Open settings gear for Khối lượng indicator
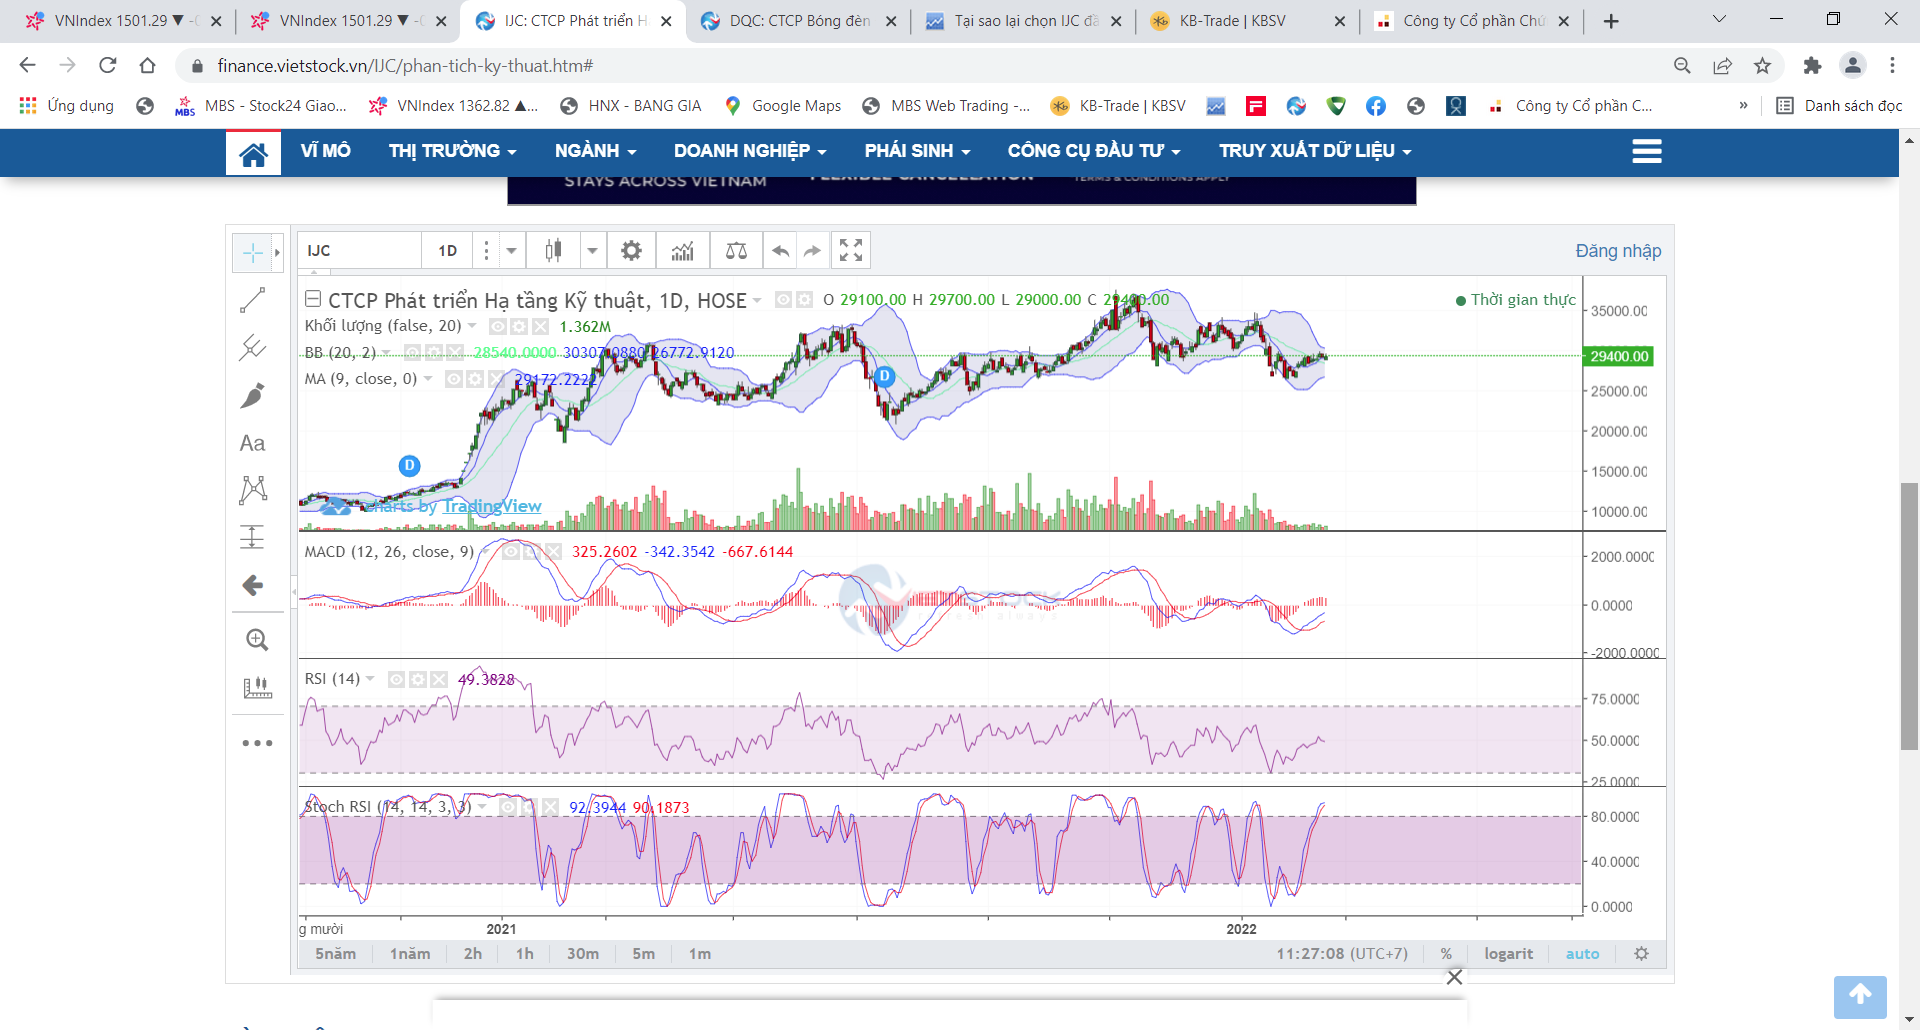1920x1030 pixels. (x=519, y=326)
